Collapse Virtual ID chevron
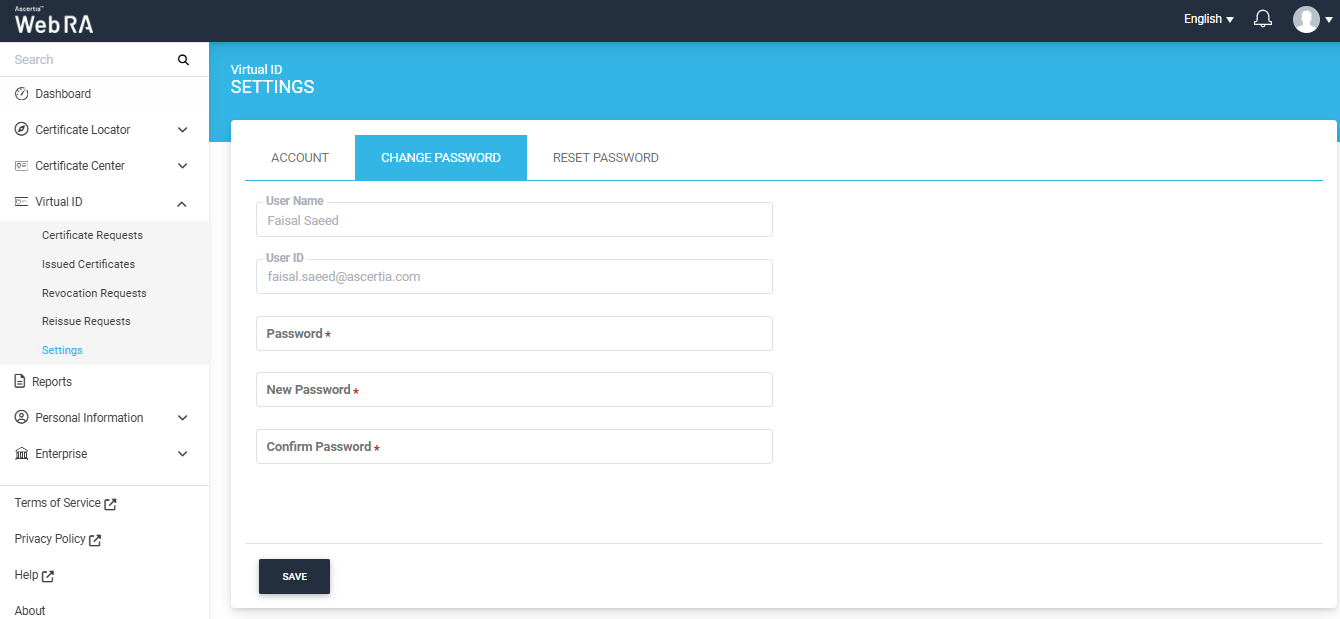Viewport: 1340px width, 619px height. pyautogui.click(x=182, y=203)
